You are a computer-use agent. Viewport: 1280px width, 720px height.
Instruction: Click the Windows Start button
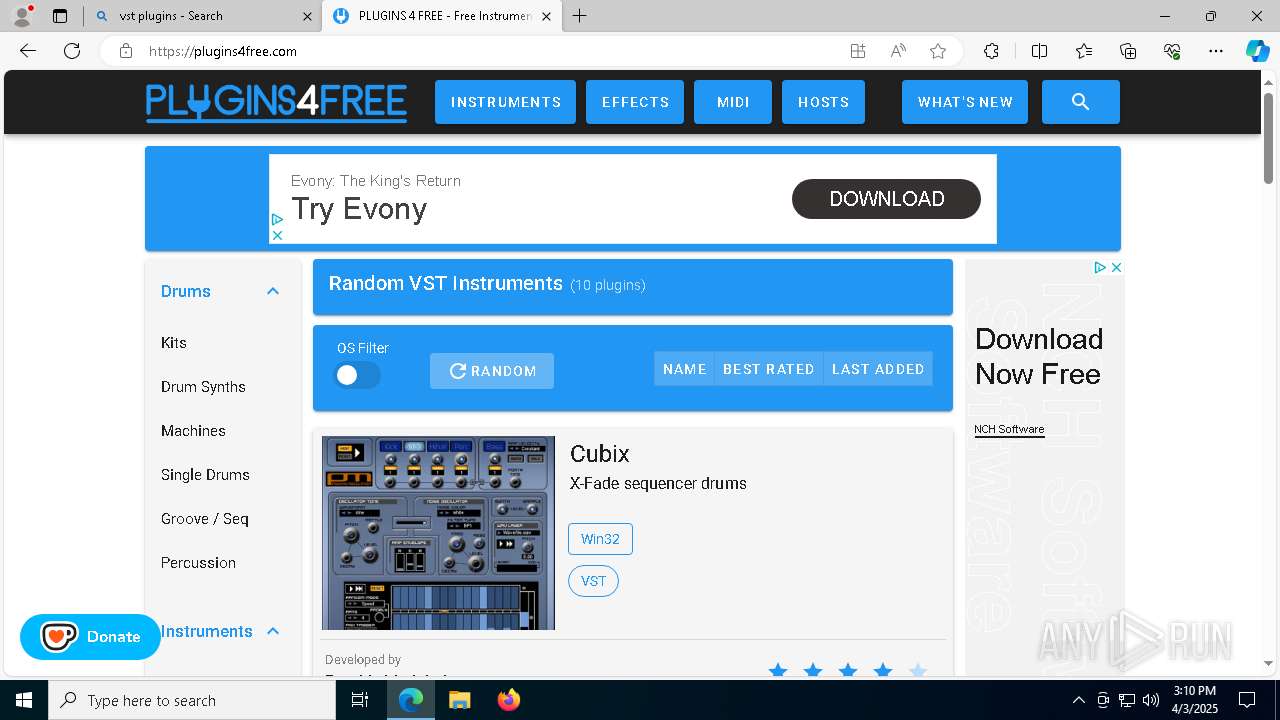[x=24, y=700]
